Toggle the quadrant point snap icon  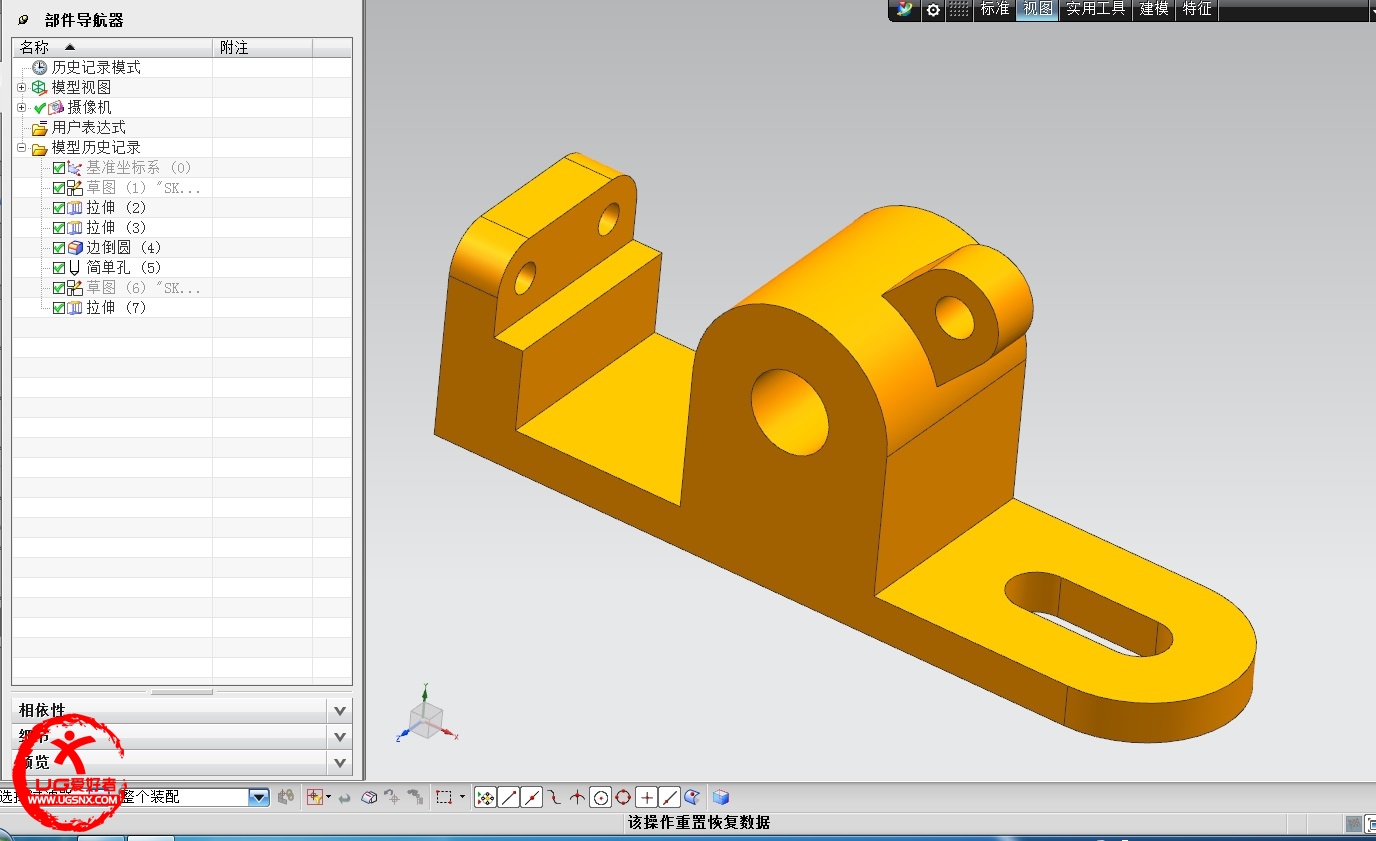[x=623, y=797]
